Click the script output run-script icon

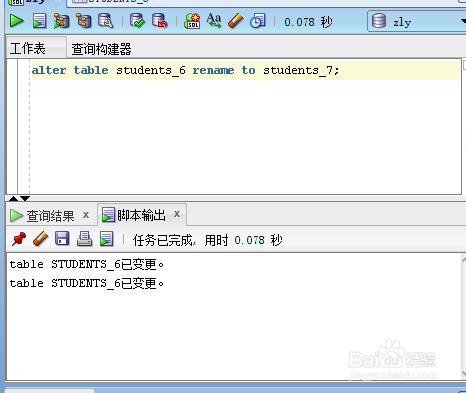(107, 239)
